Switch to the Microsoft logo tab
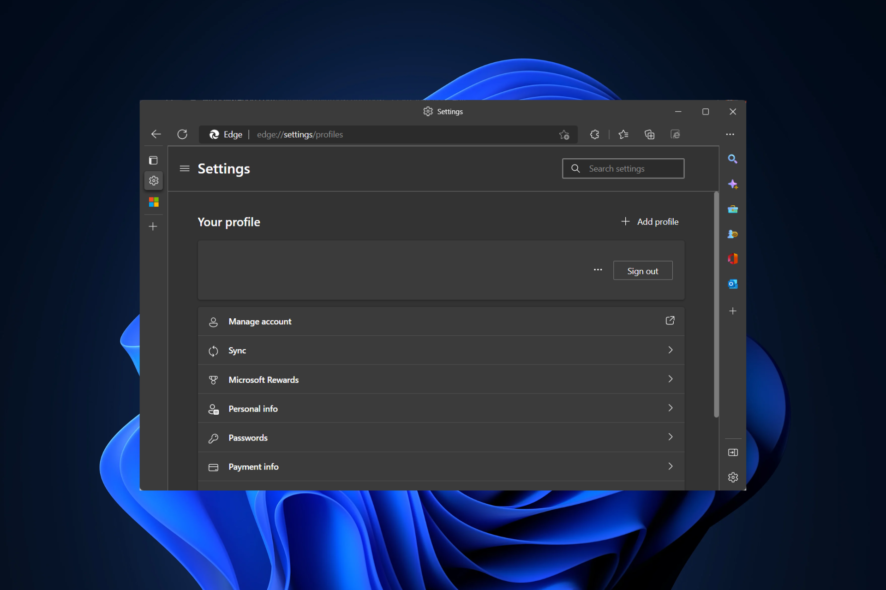The image size is (886, 590). click(x=154, y=202)
